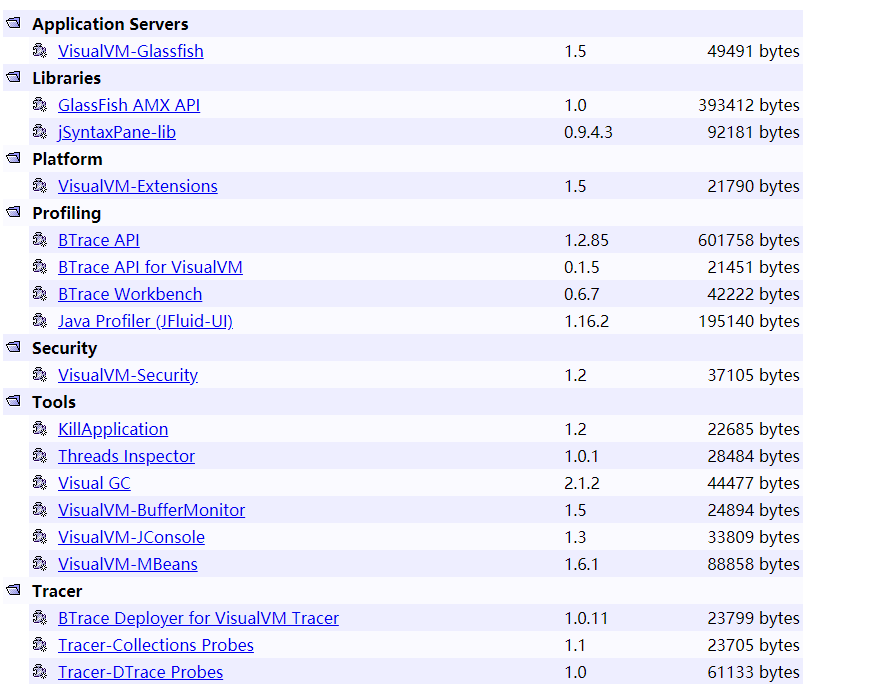Open the Tracer-Collections Probes link
Viewport: 891px width, 684px height.
click(156, 645)
